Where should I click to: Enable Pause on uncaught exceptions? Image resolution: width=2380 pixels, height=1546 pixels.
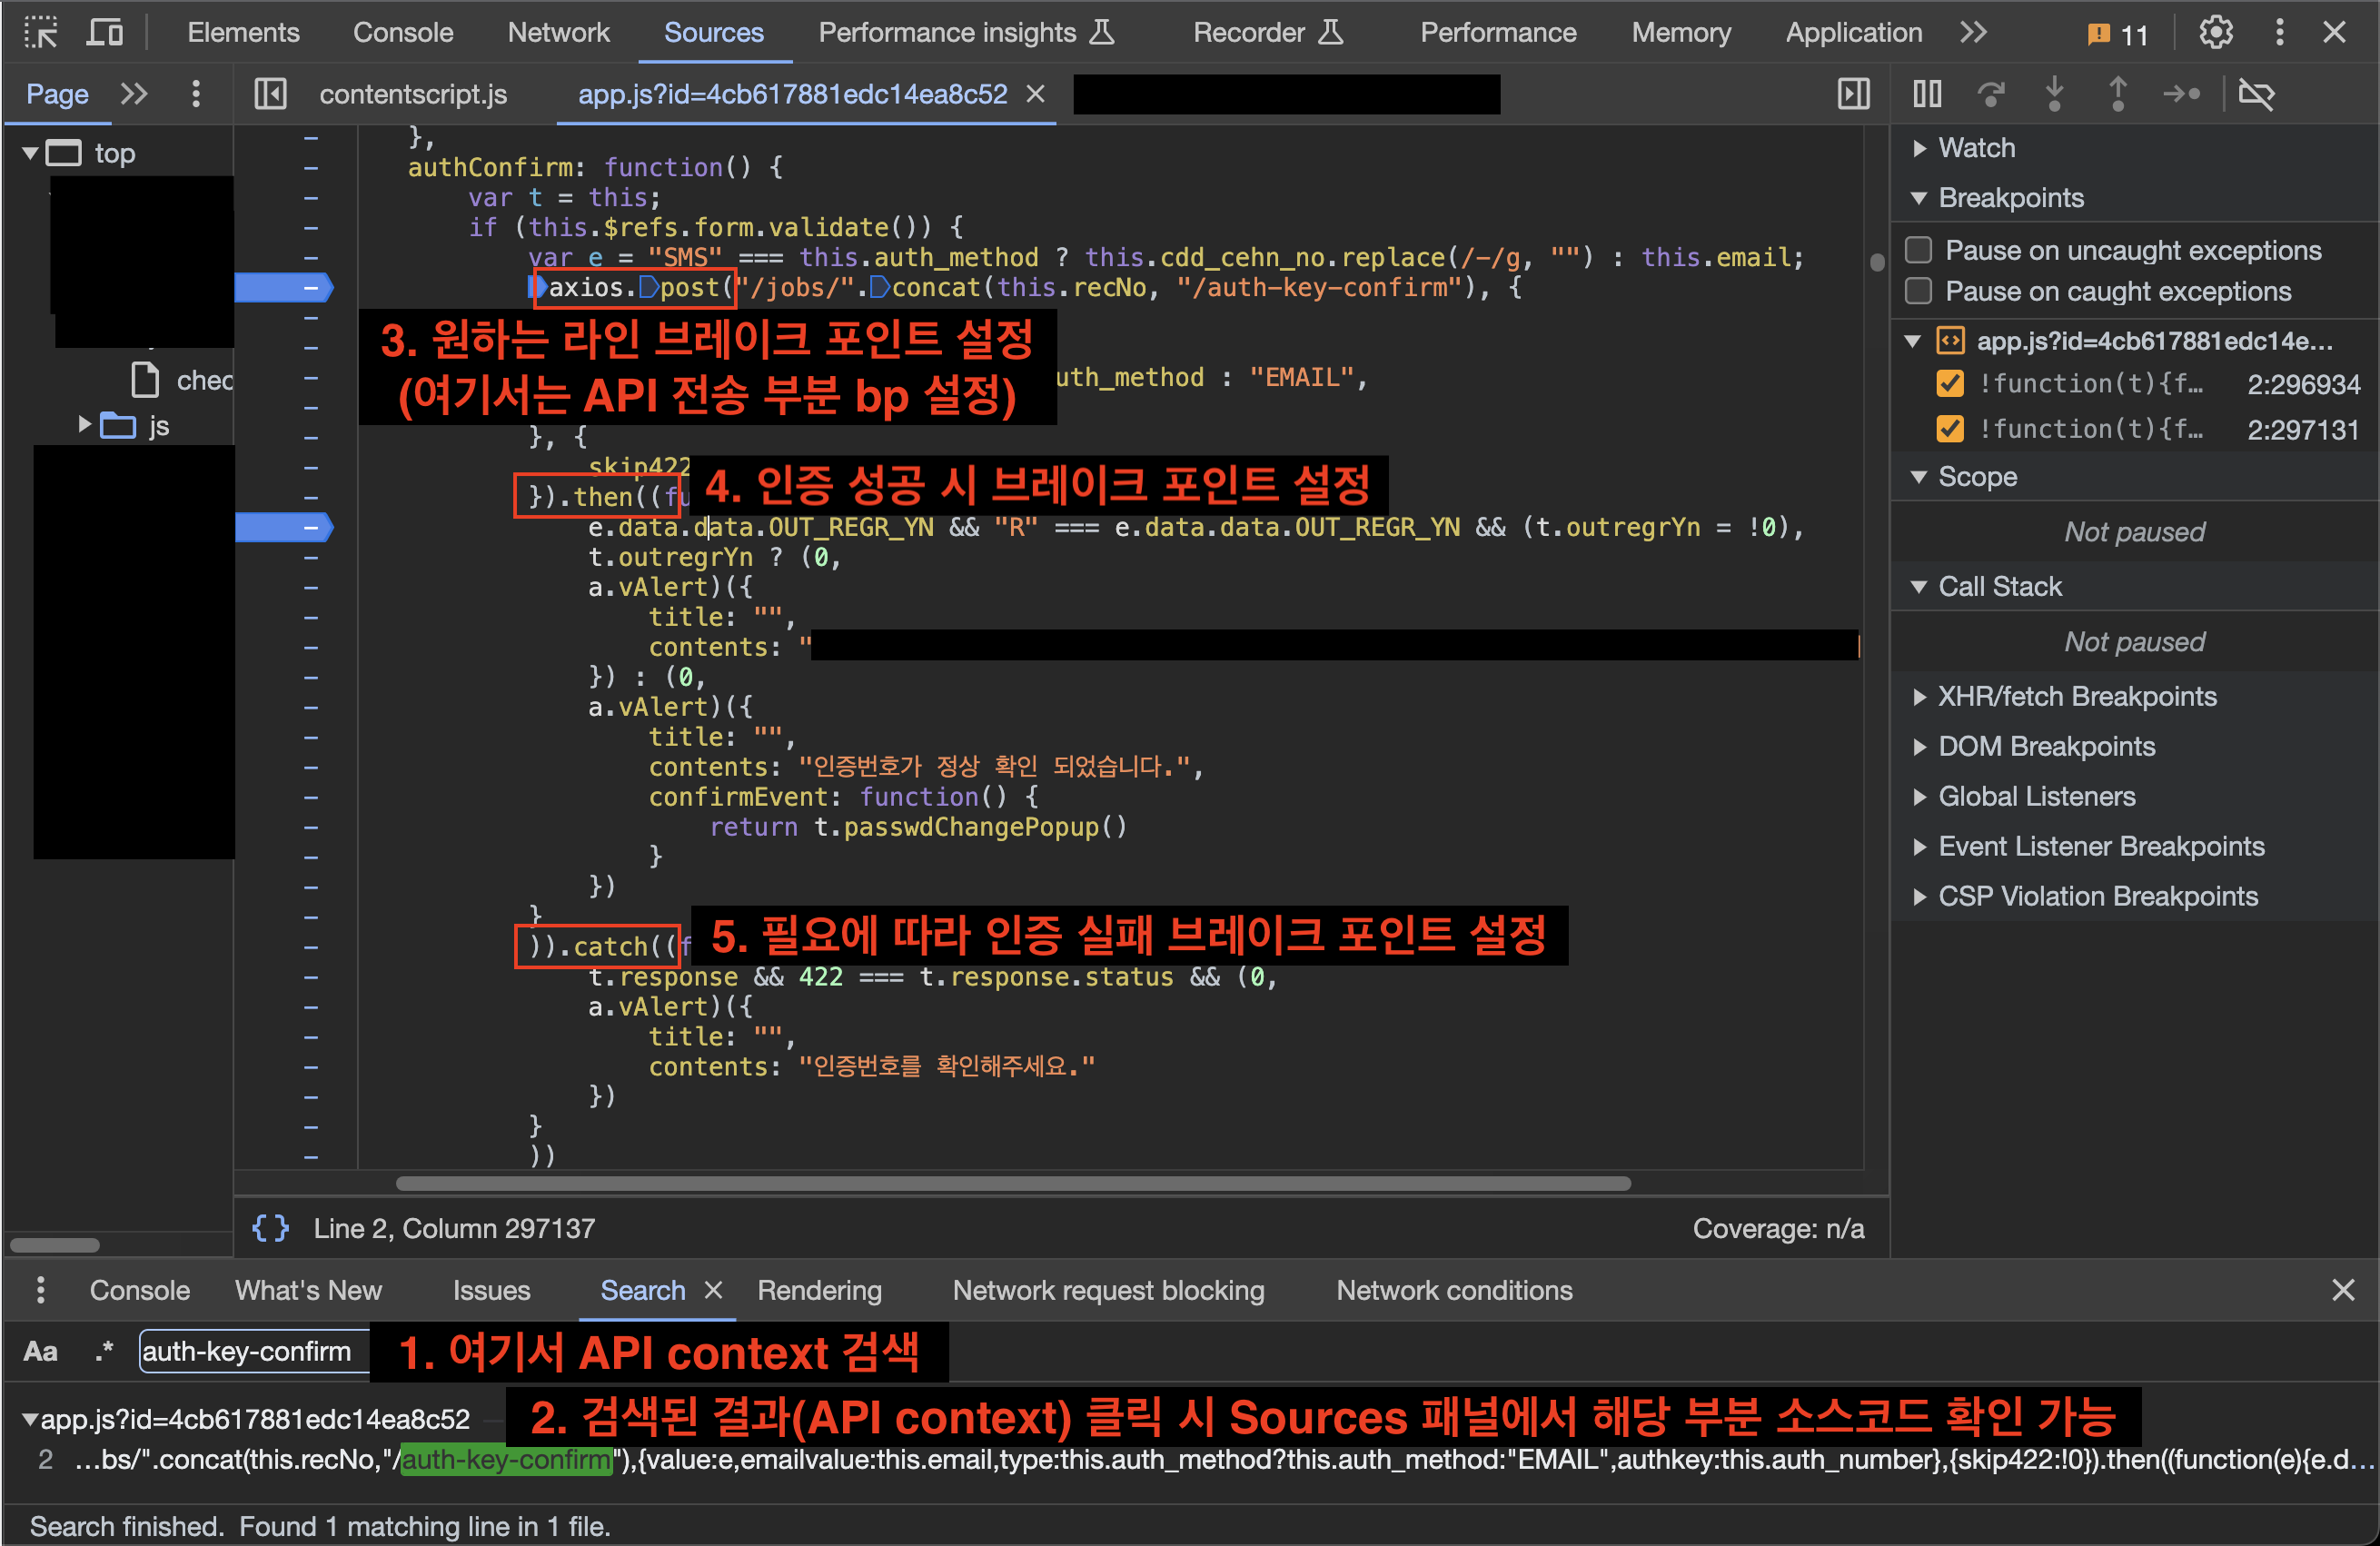[1918, 249]
